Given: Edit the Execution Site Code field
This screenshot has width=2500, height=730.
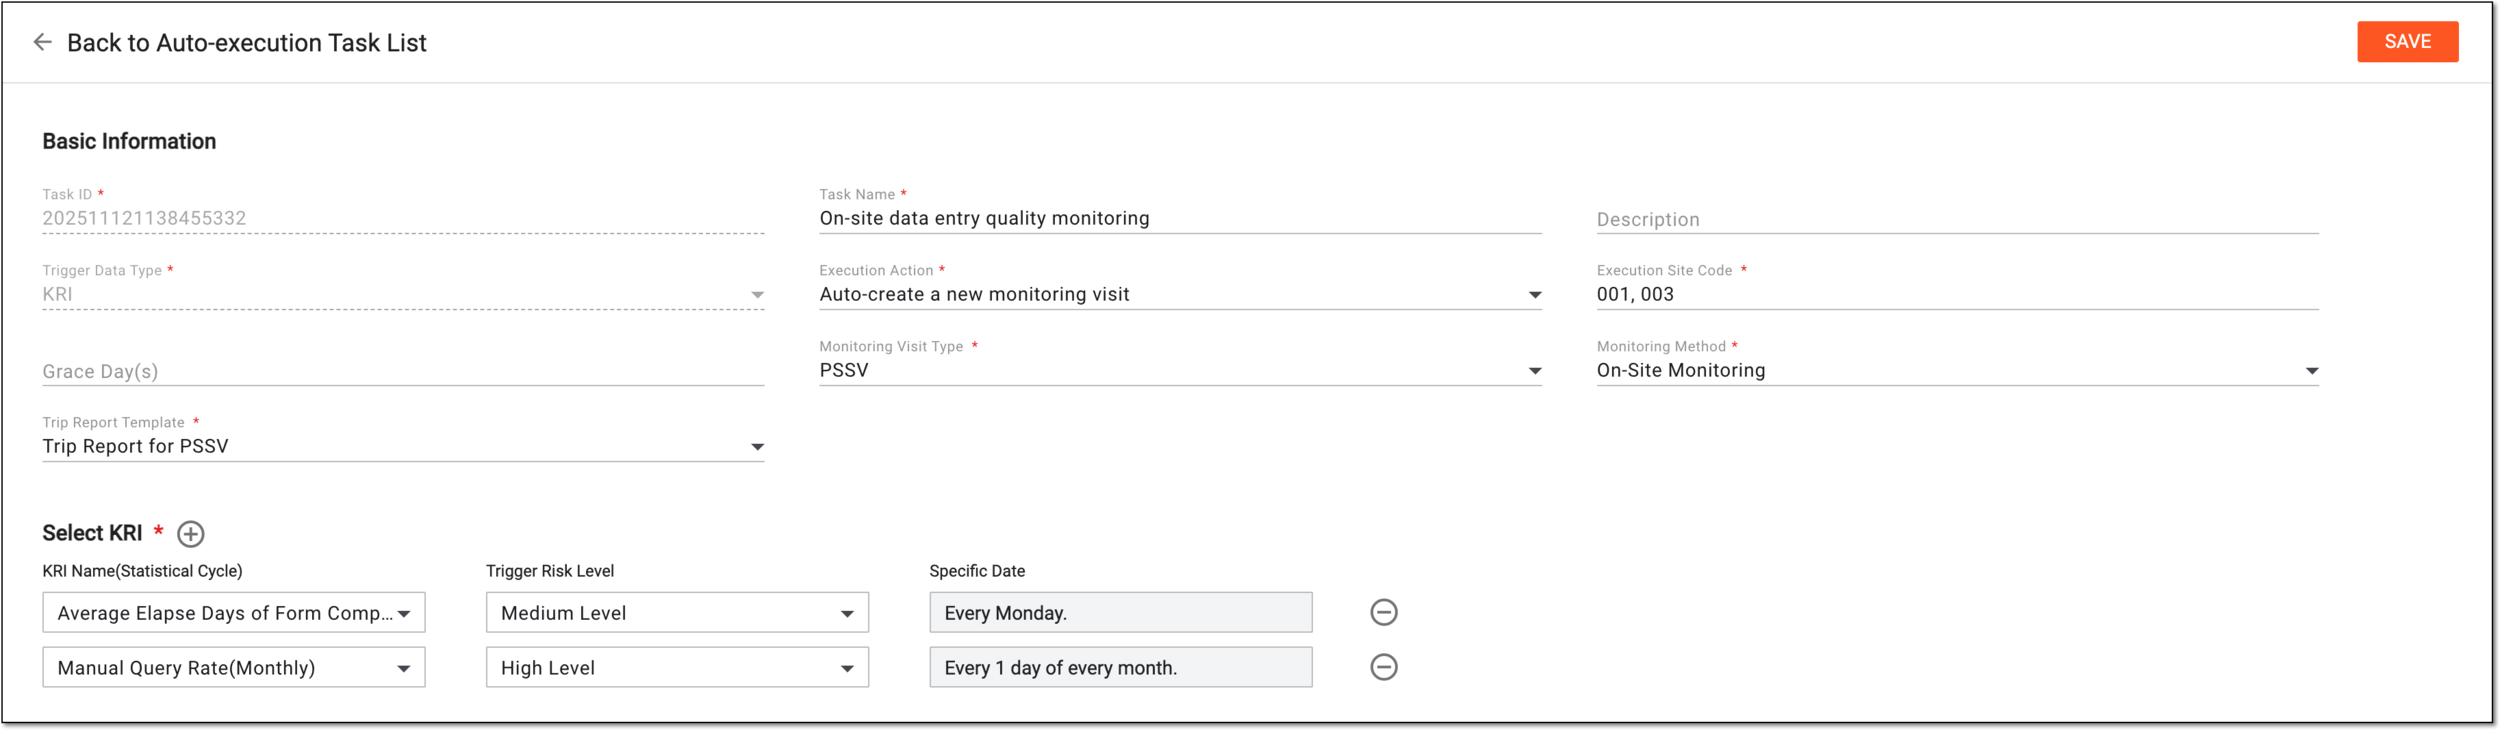Looking at the screenshot, I should coord(1957,294).
